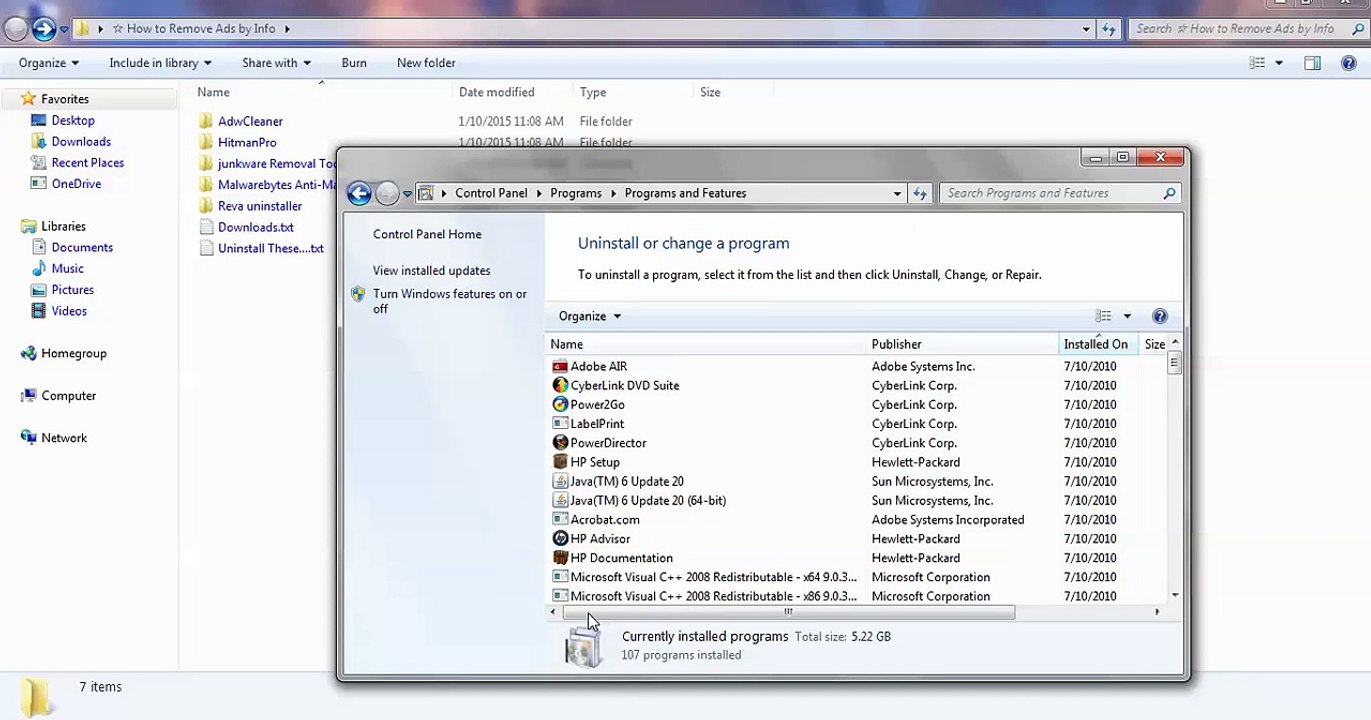The image size is (1371, 720).
Task: Click the Search Programs and Features box
Action: (x=1060, y=193)
